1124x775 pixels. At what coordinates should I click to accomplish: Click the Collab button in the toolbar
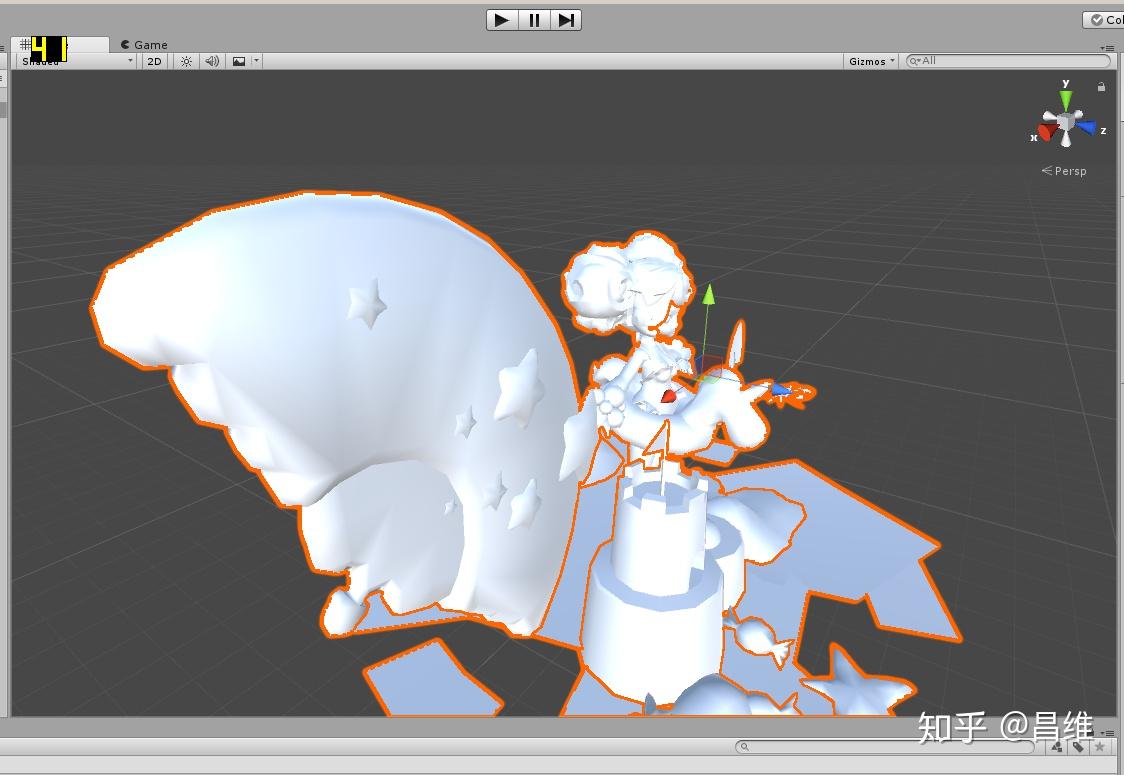tap(1105, 20)
